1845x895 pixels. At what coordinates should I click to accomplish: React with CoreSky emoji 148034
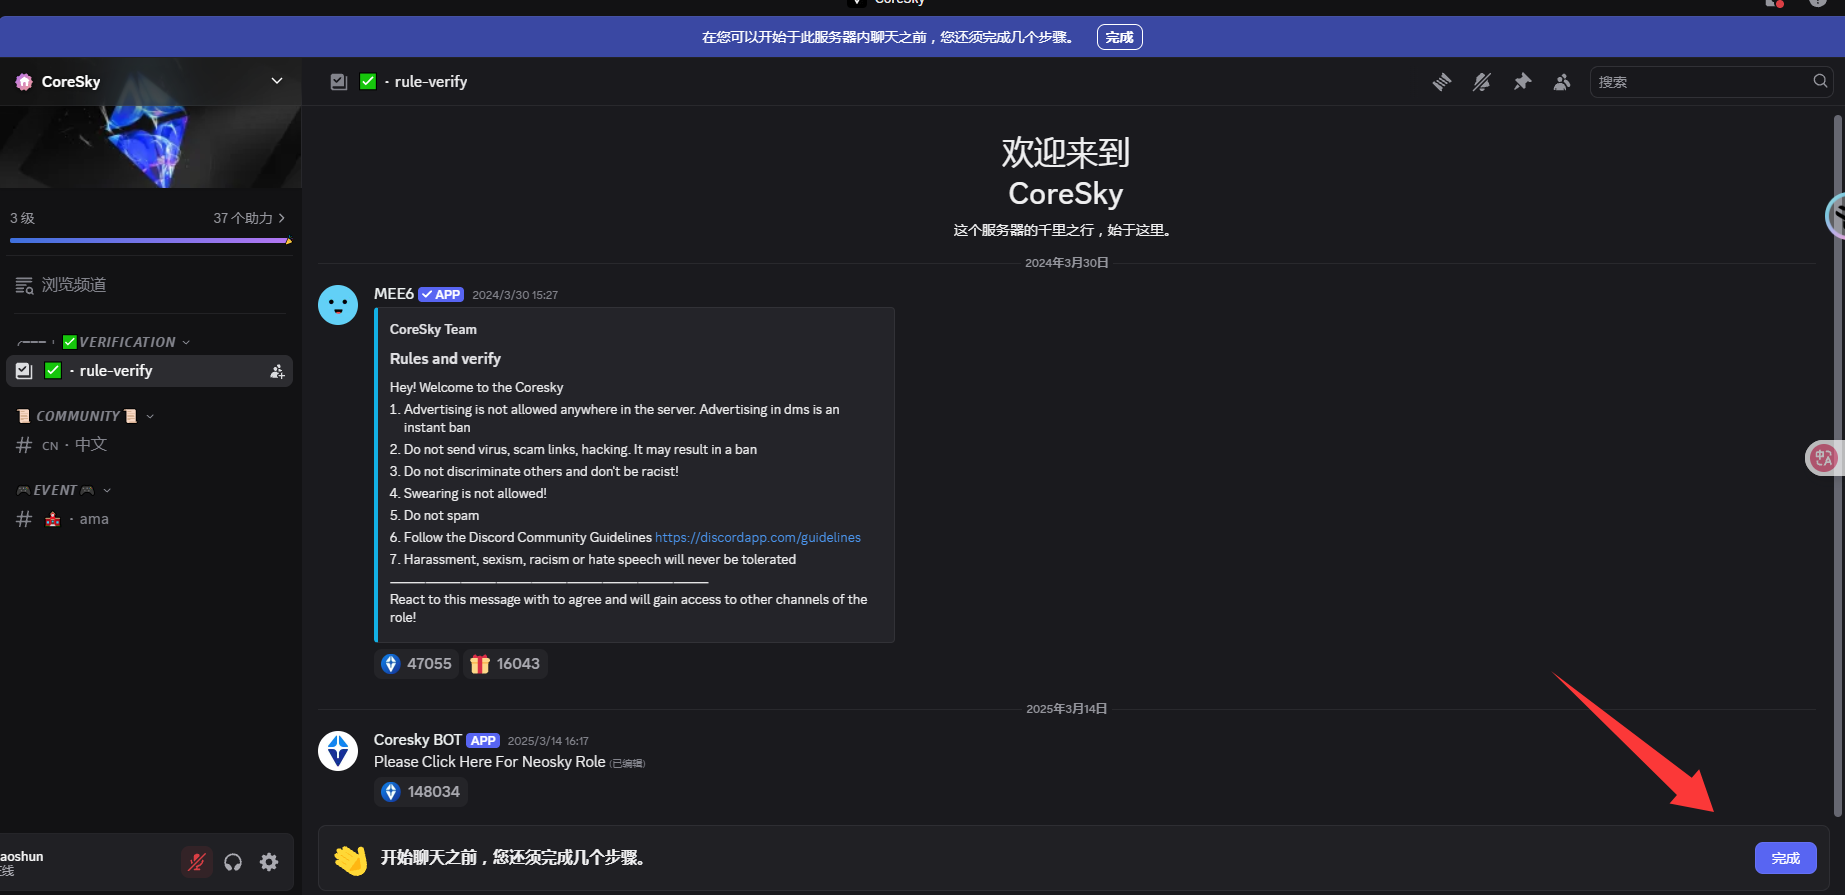pos(421,792)
